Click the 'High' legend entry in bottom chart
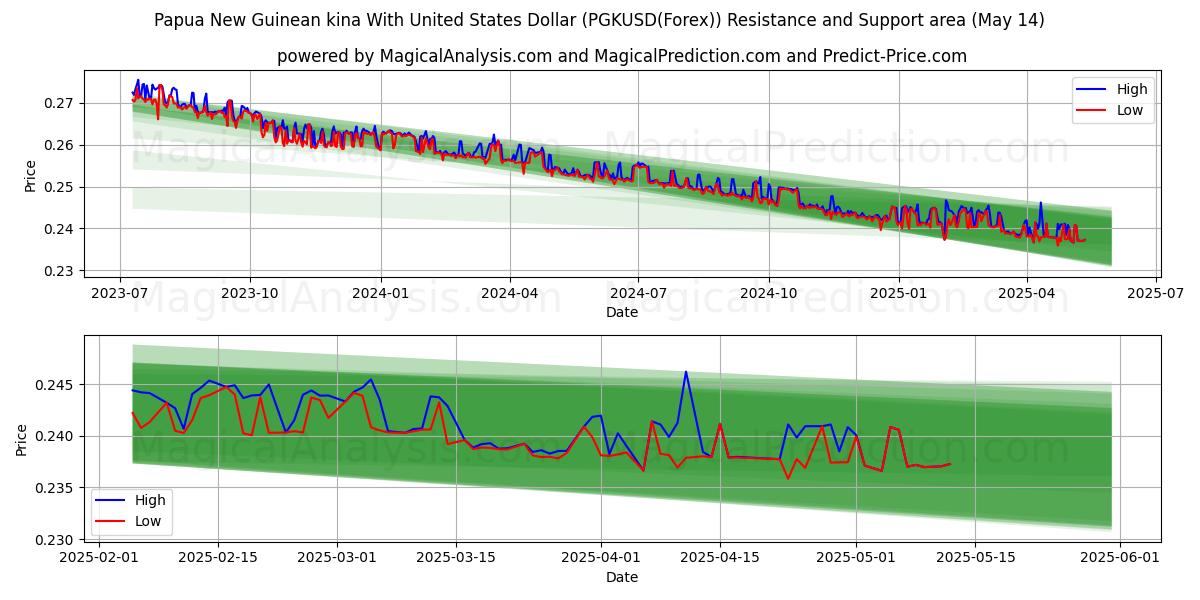Image resolution: width=1200 pixels, height=600 pixels. (x=150, y=501)
